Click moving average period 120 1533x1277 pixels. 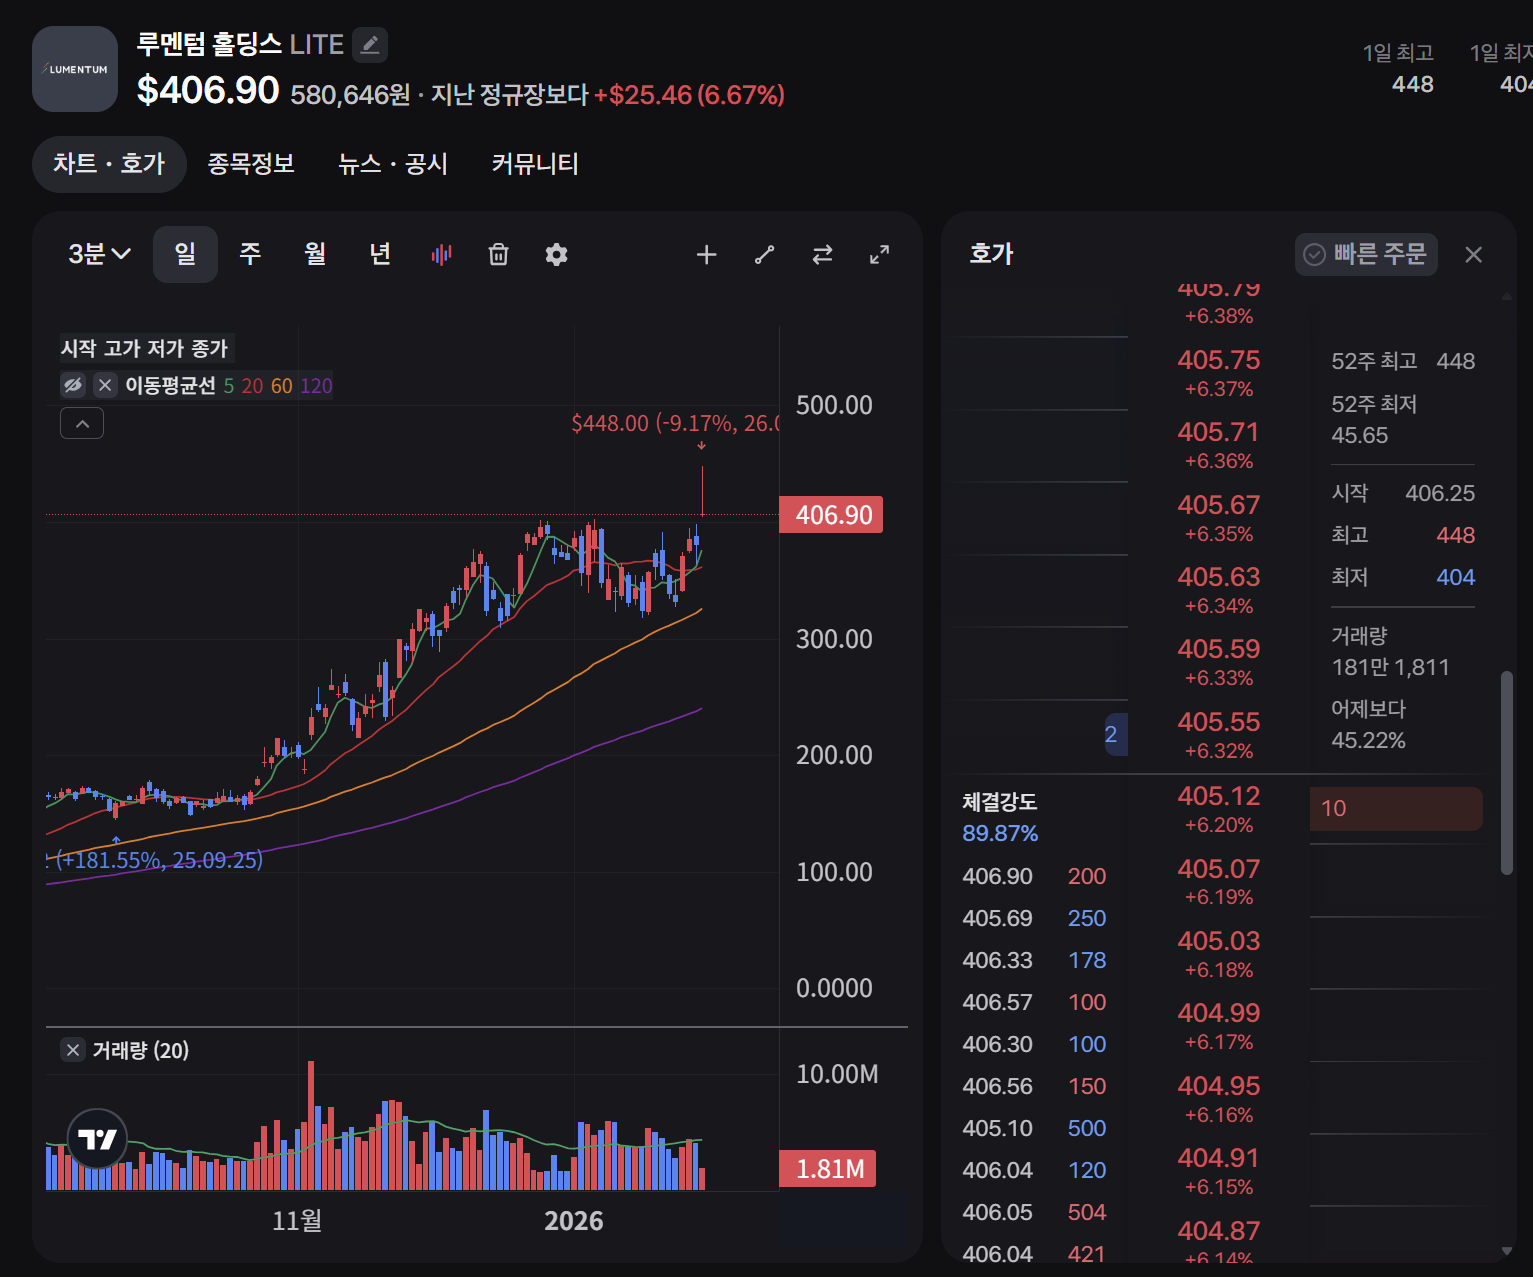tap(316, 386)
